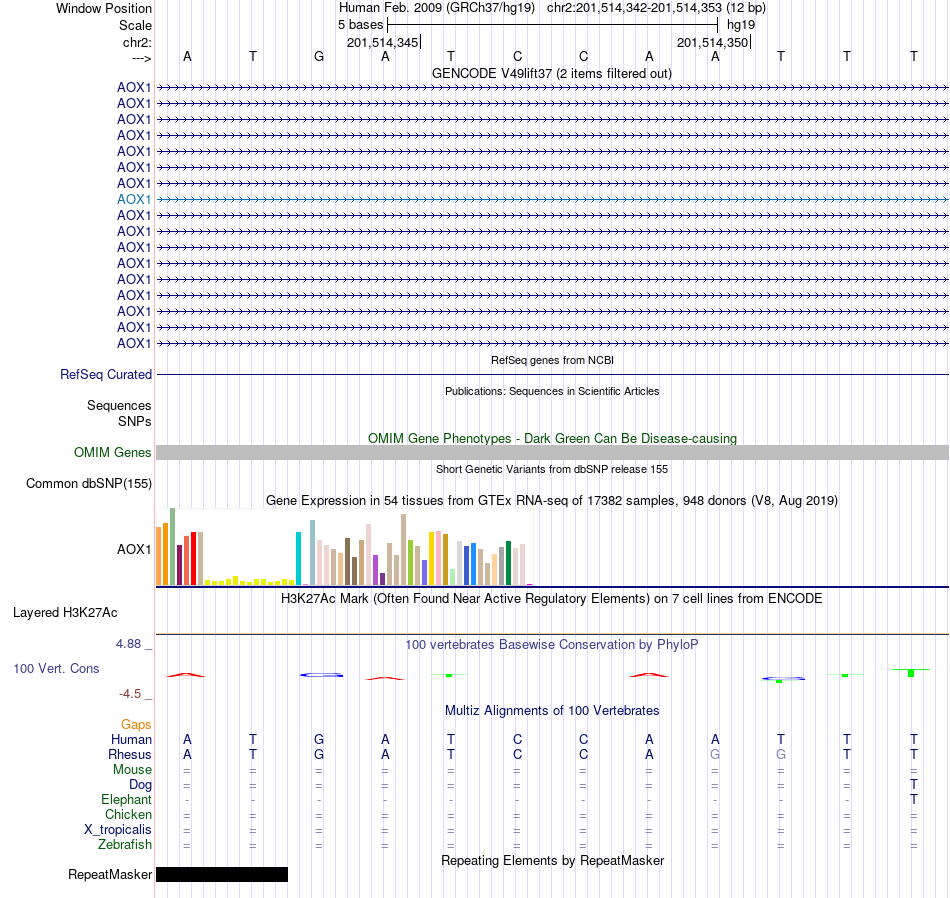Click the RepeatMasker track label
The width and height of the screenshot is (950, 898).
110,874
